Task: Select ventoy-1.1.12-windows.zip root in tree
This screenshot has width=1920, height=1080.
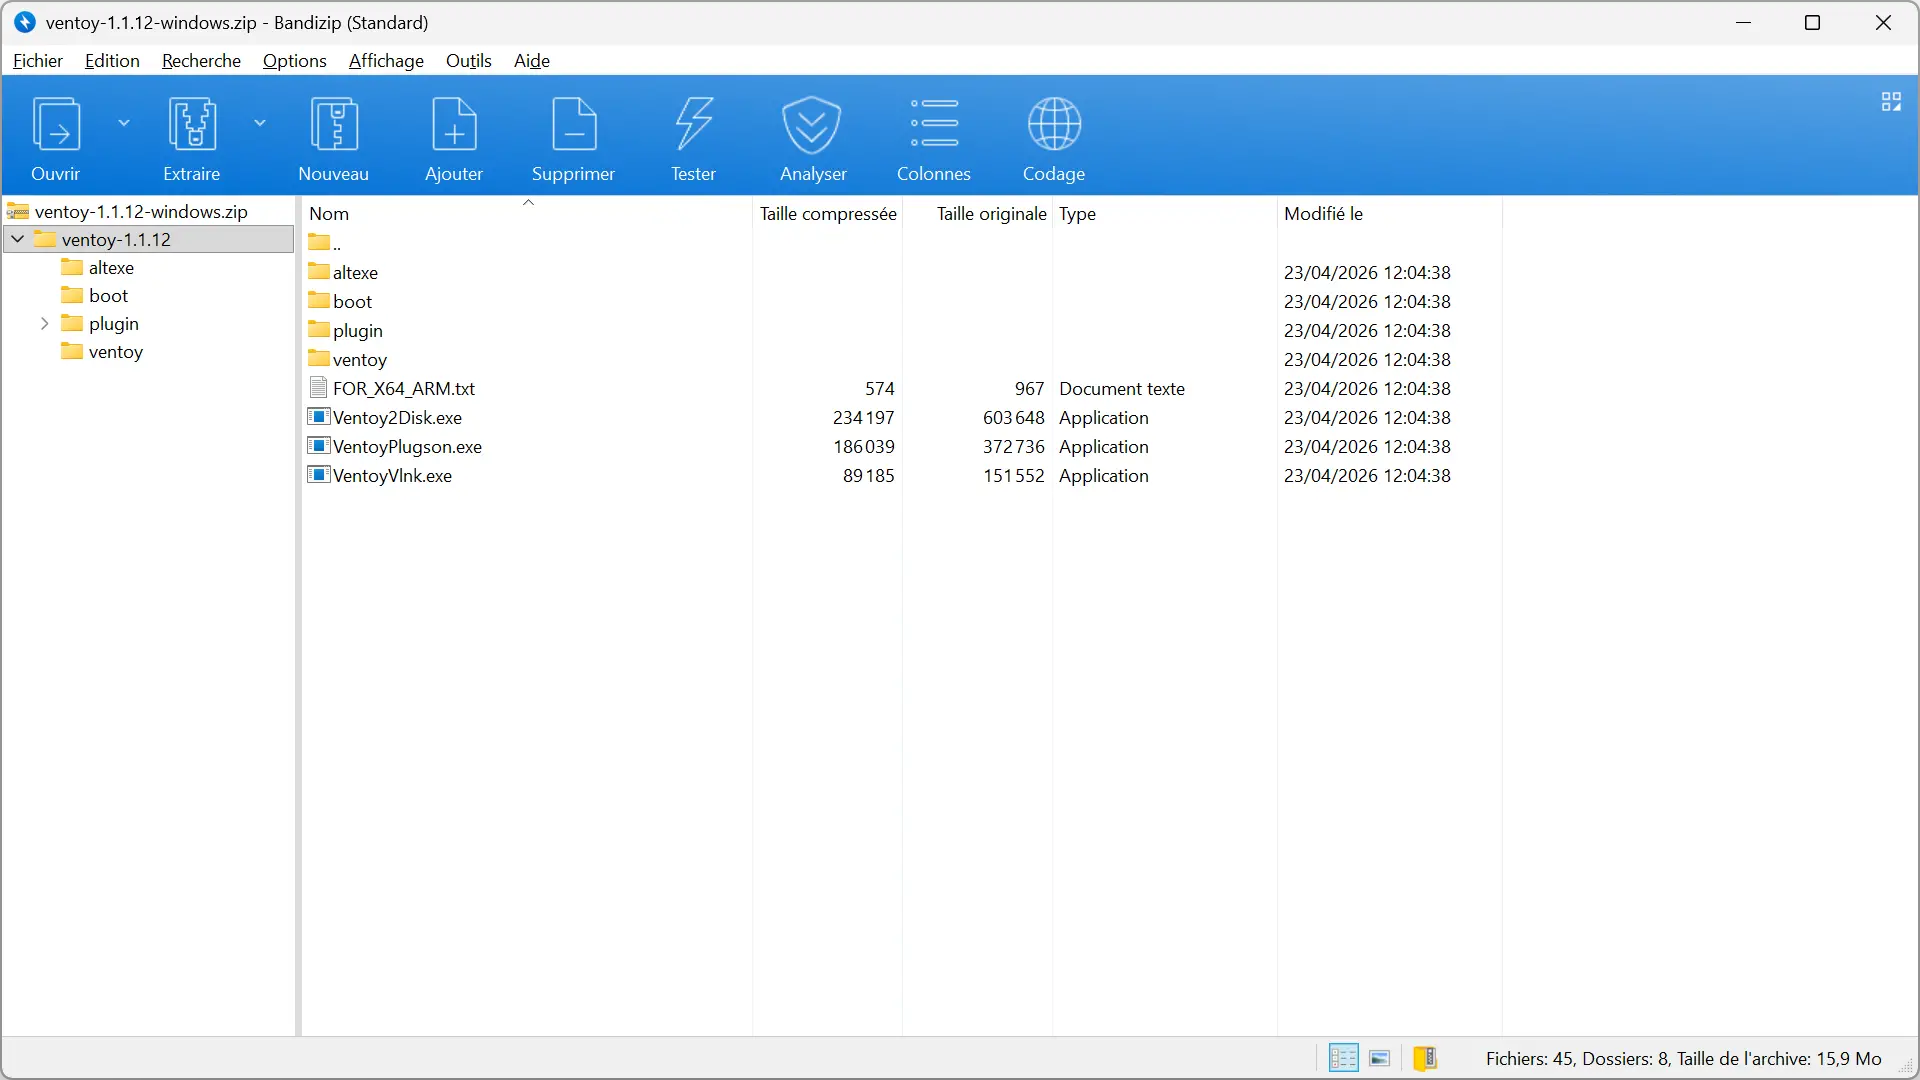Action: (x=141, y=212)
